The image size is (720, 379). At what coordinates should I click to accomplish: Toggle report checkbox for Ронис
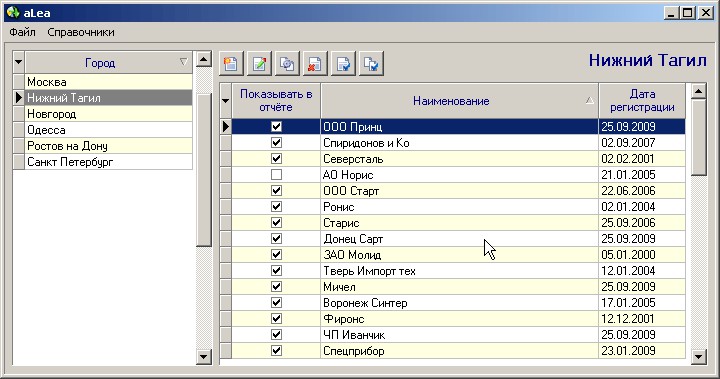(x=276, y=206)
